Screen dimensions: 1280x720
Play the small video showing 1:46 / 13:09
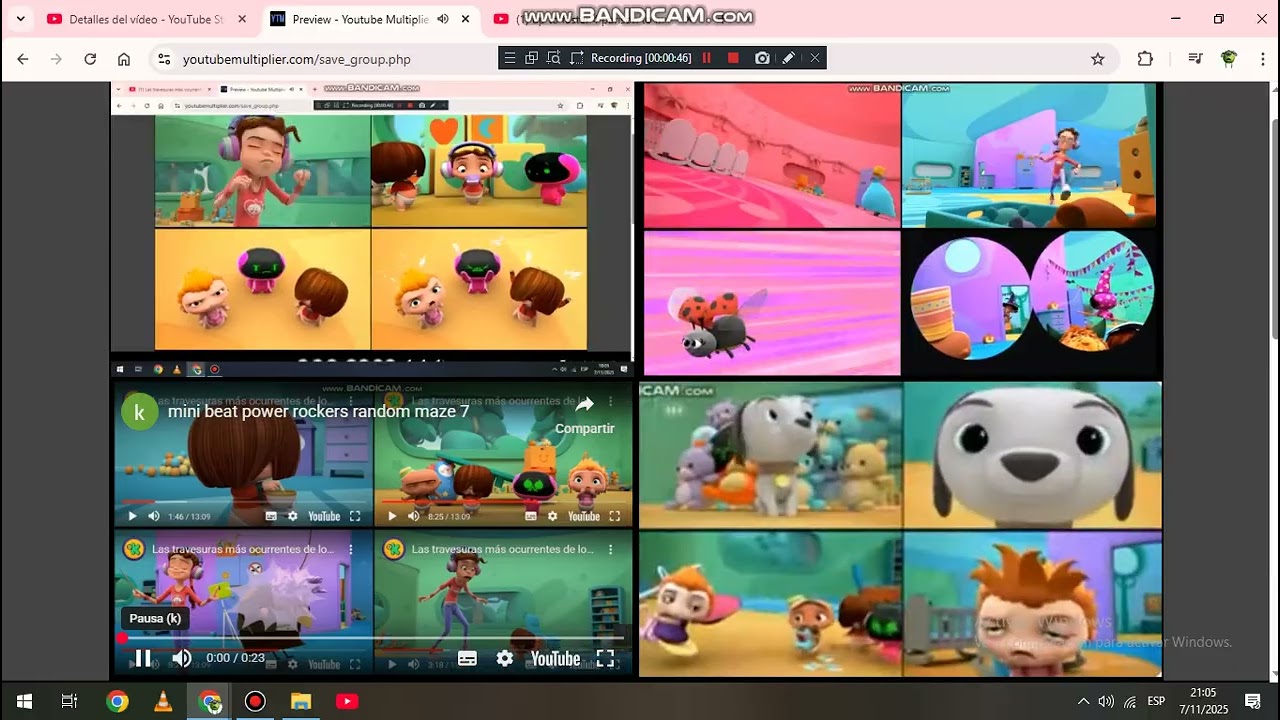click(132, 516)
